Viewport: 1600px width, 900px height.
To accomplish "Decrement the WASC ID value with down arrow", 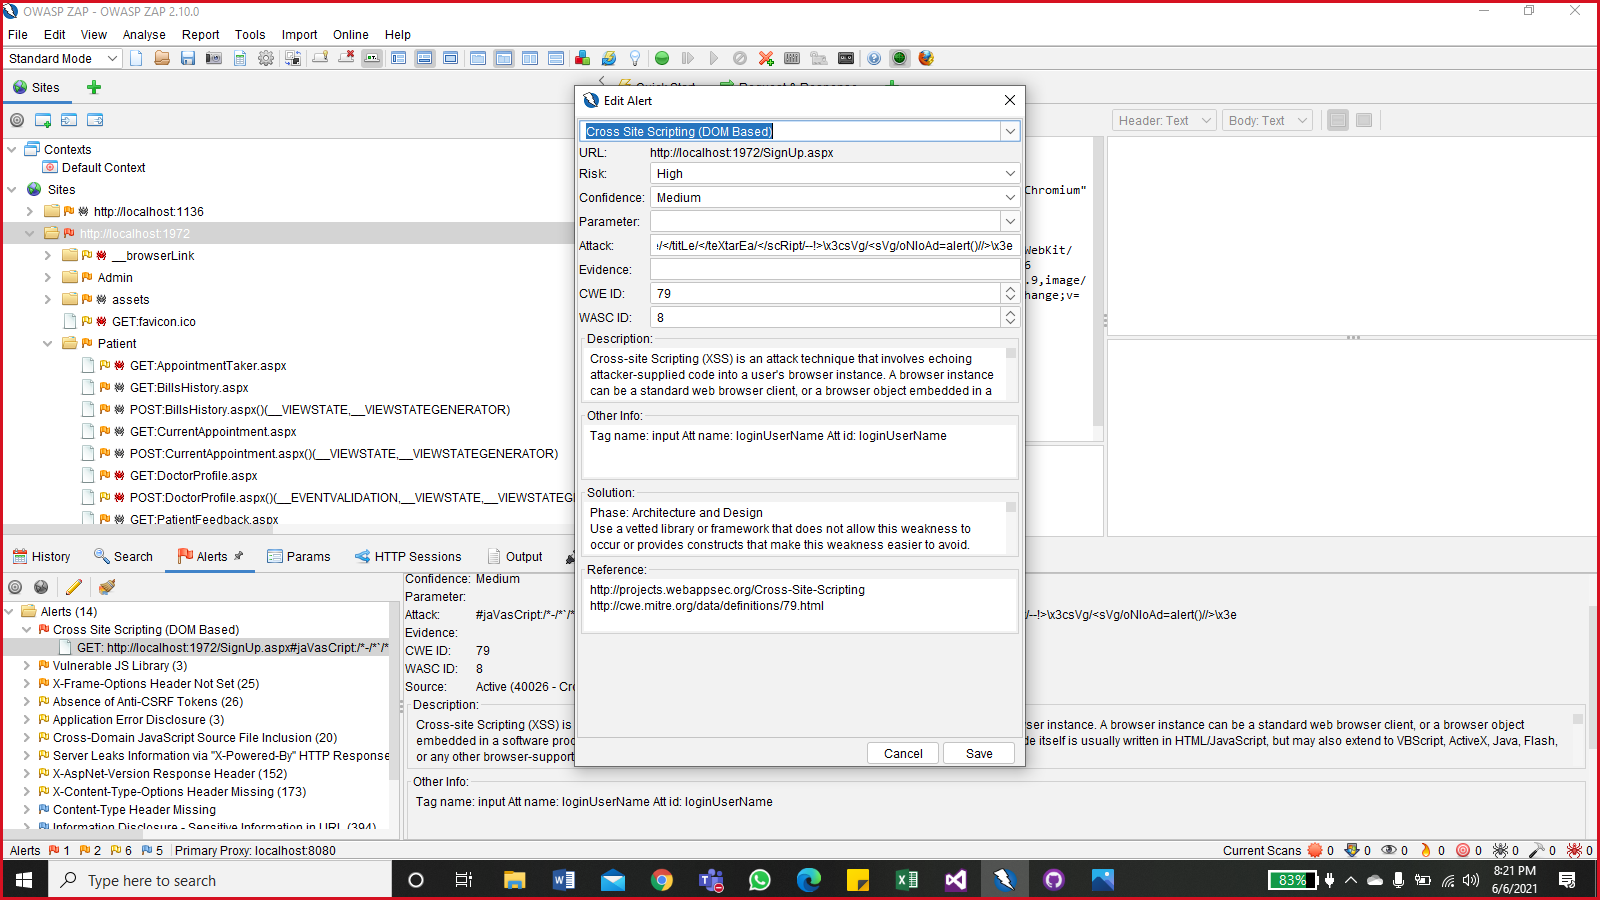I will click(x=1010, y=322).
